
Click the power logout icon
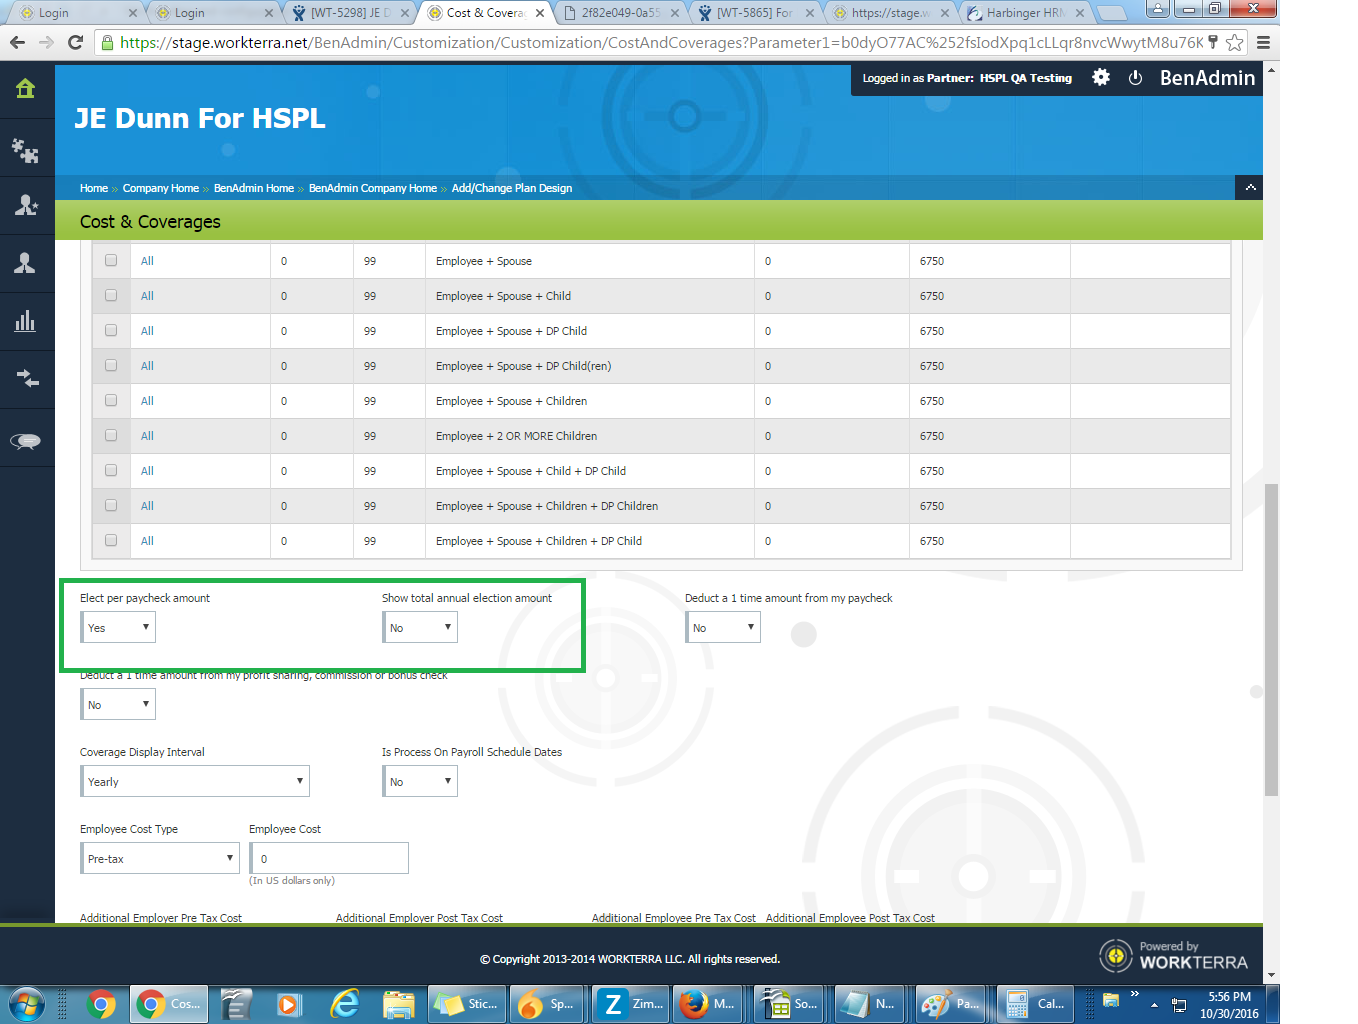click(x=1135, y=78)
